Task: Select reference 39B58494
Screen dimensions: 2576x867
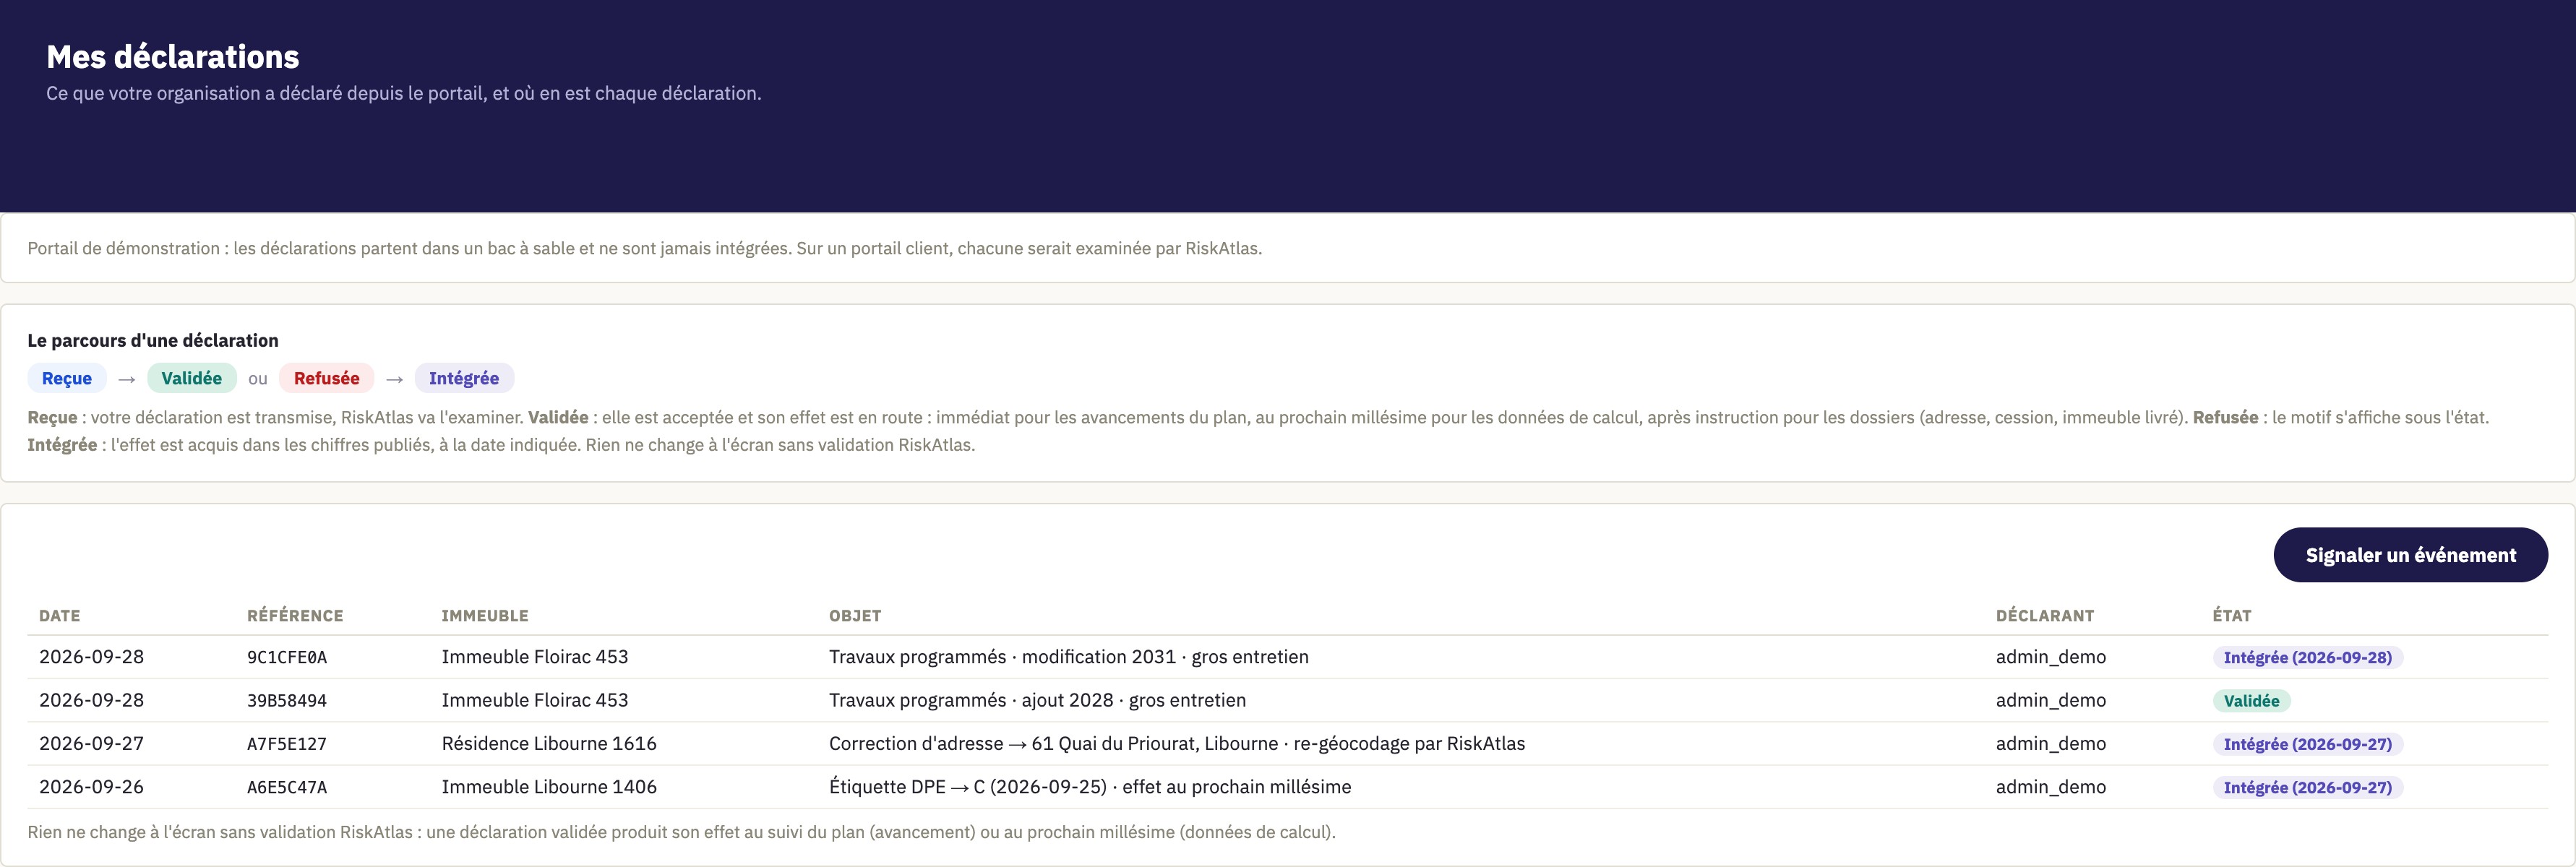Action: click(287, 701)
